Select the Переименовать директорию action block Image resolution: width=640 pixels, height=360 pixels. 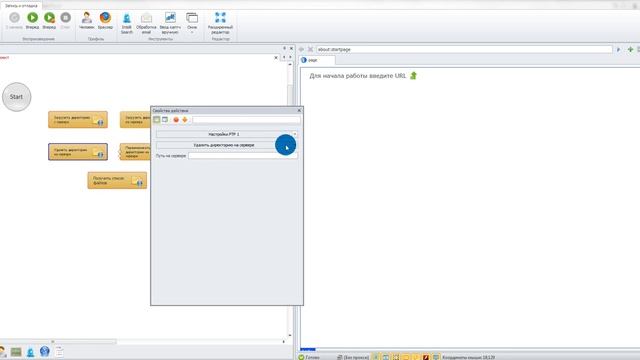[135, 152]
